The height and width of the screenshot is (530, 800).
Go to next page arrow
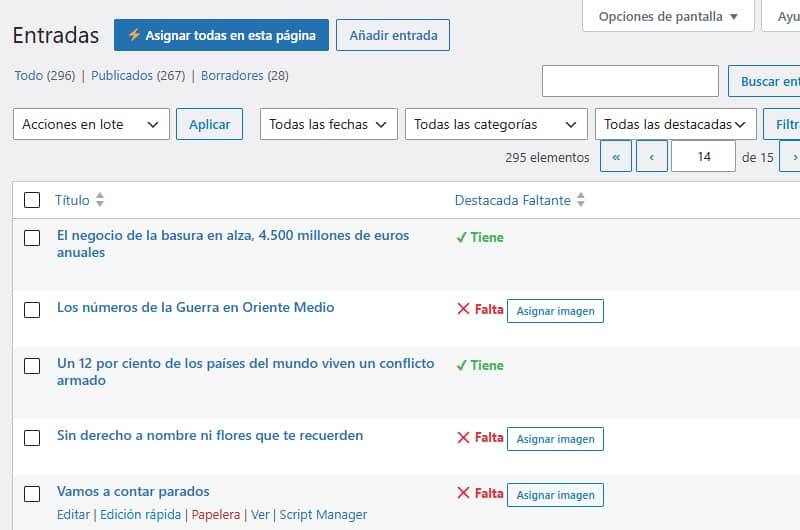(x=792, y=157)
